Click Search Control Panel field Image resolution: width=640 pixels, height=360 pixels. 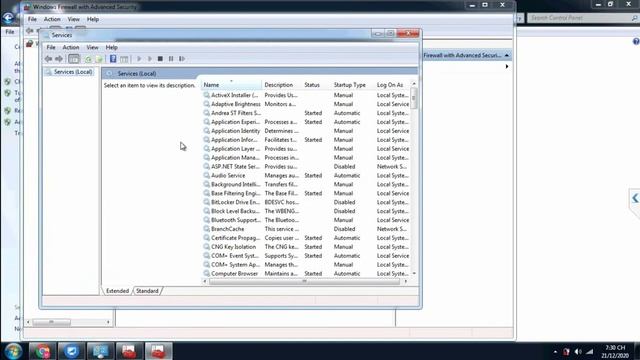click(582, 18)
